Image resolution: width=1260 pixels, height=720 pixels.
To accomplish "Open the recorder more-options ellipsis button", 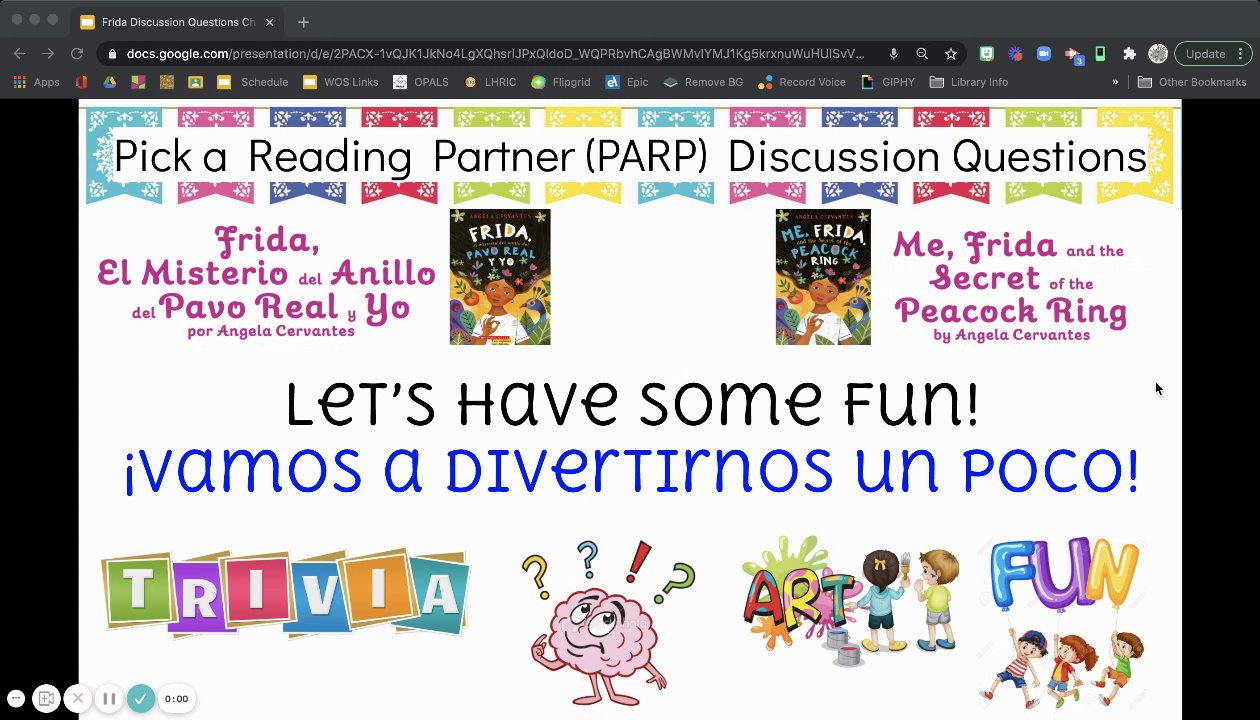I will pos(16,699).
